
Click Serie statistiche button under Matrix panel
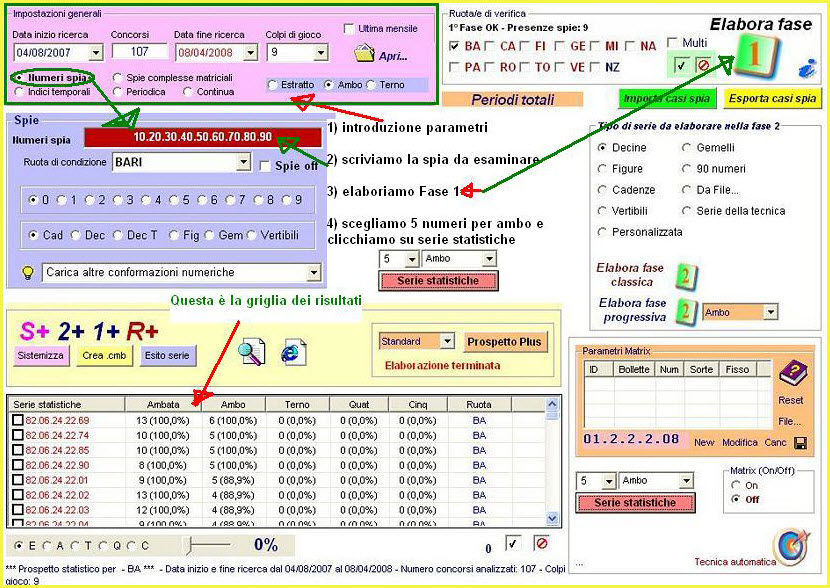(x=635, y=503)
